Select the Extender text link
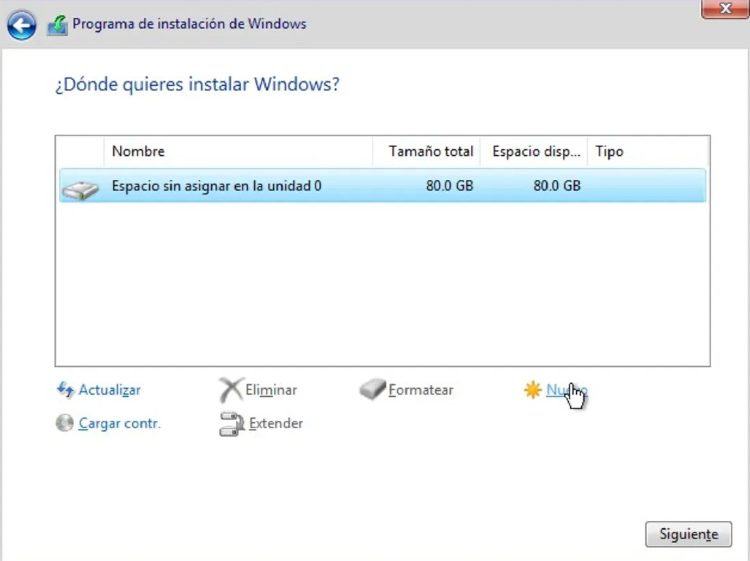750x561 pixels. pyautogui.click(x=276, y=423)
